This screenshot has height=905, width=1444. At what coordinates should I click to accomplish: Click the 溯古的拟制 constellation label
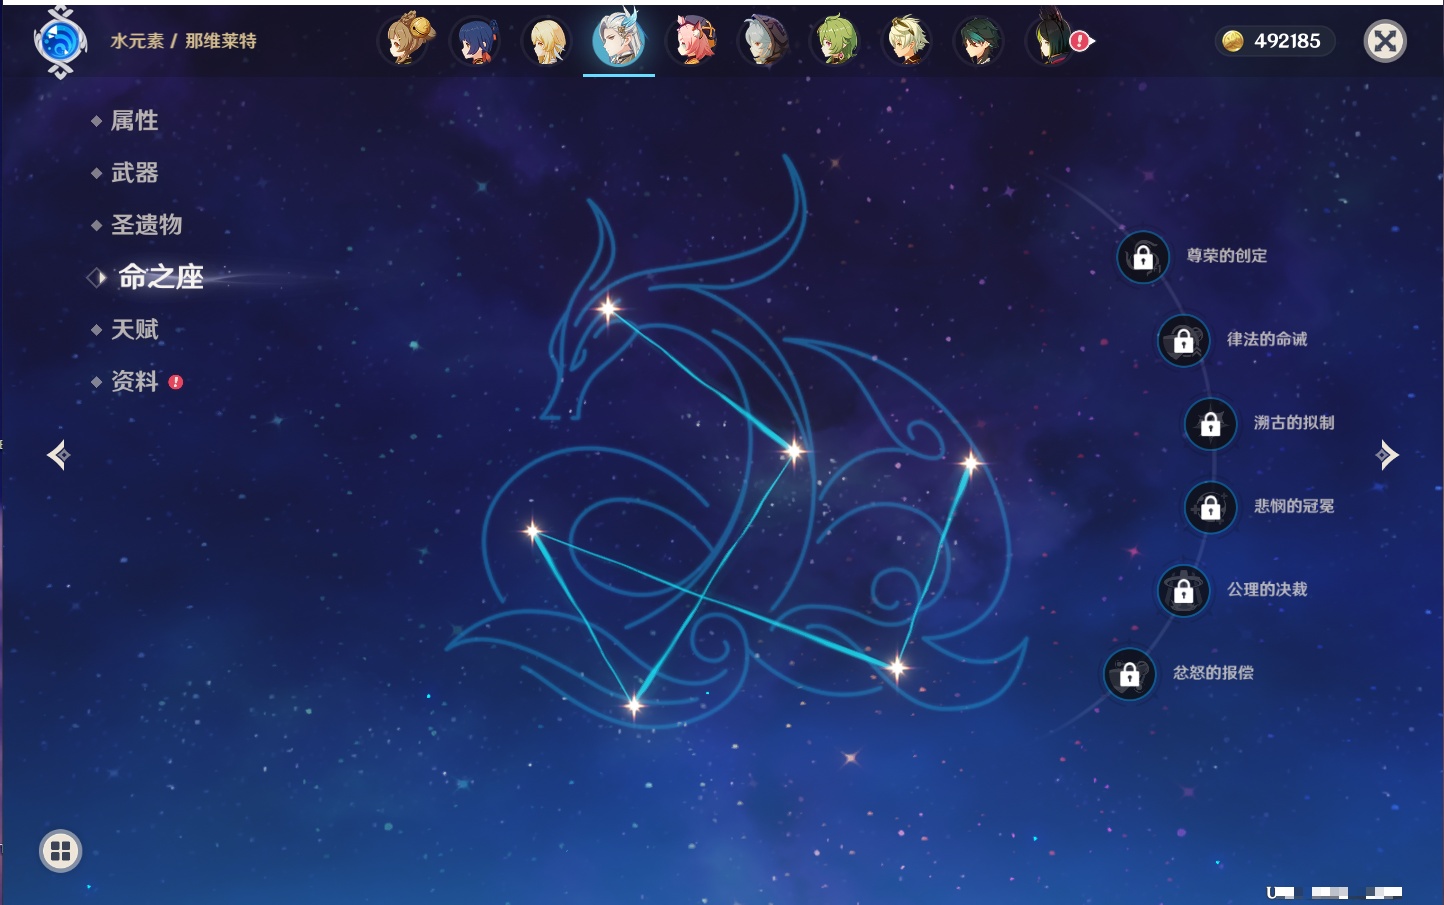click(x=1293, y=423)
